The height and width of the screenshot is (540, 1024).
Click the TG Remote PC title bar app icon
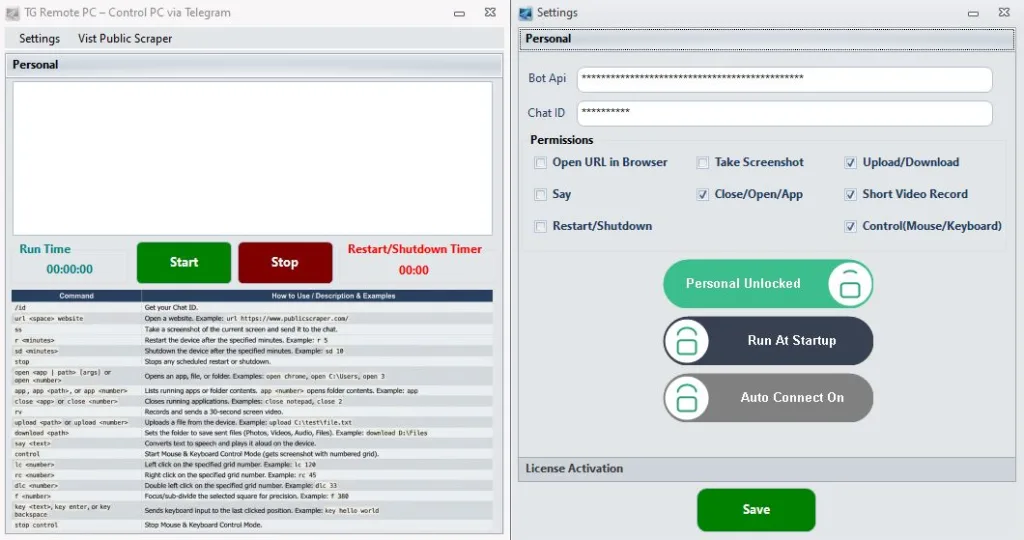[x=12, y=13]
